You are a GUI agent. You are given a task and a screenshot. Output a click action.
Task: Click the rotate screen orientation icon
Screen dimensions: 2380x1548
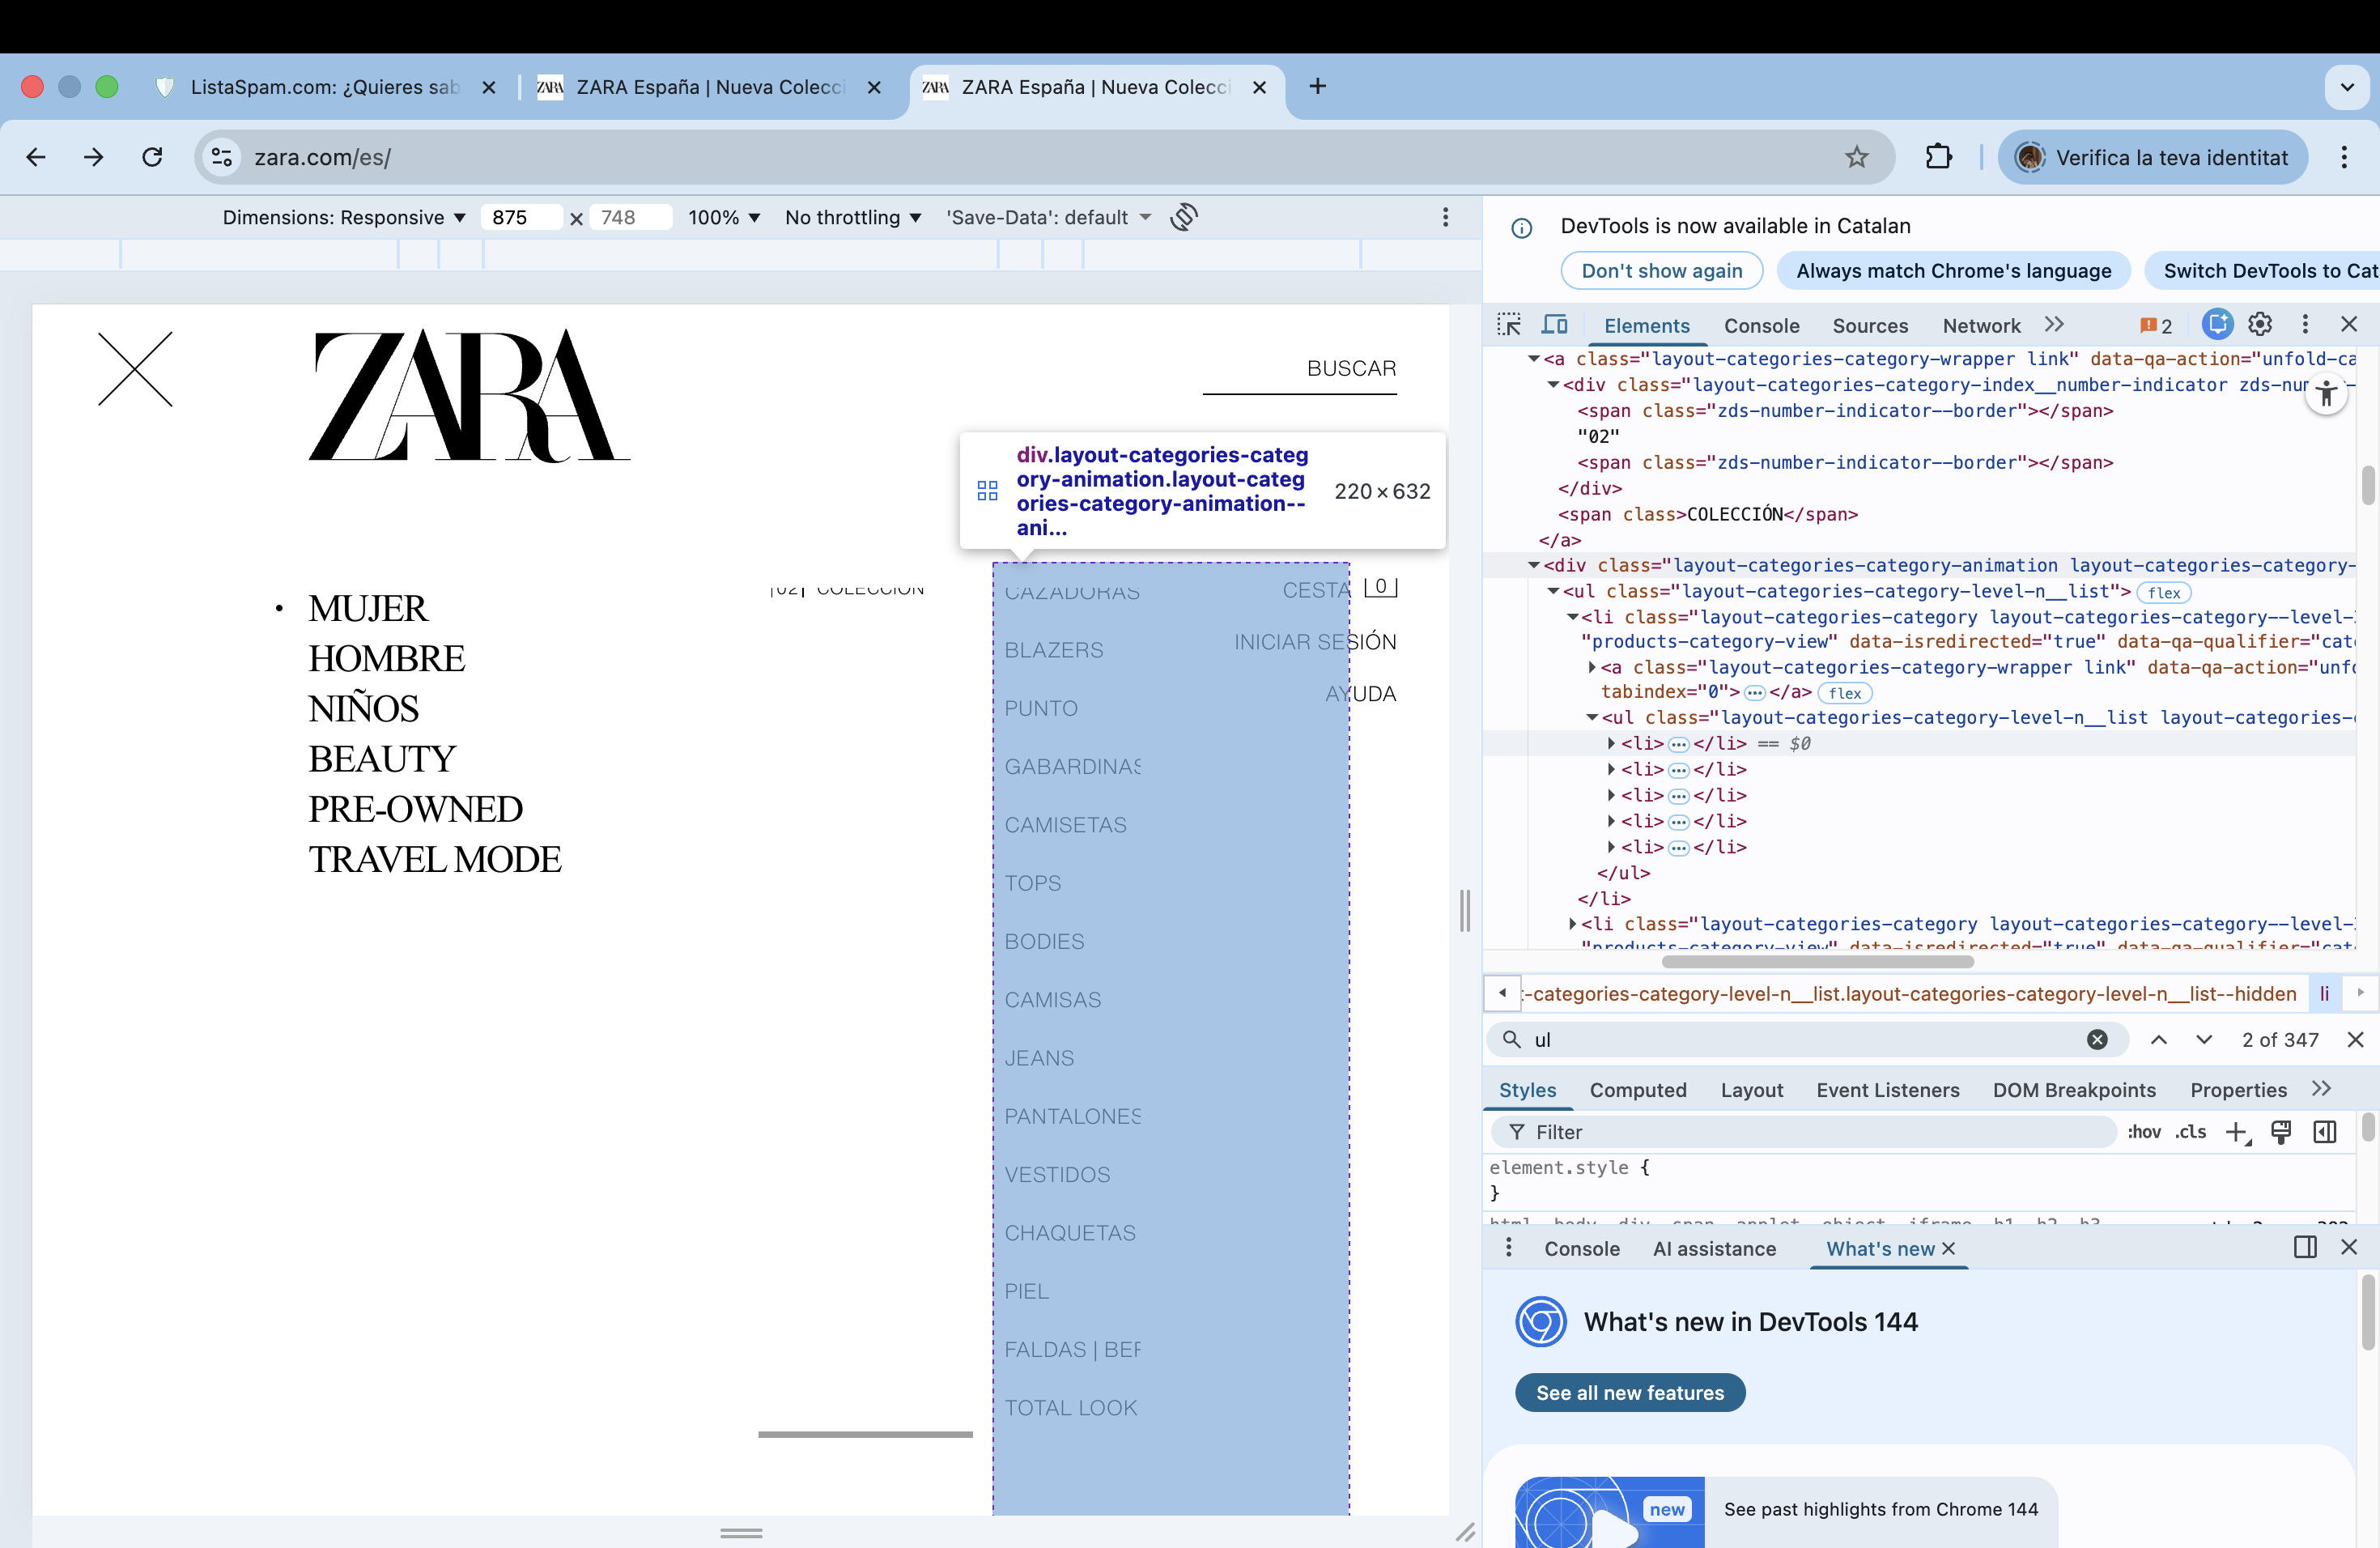coord(1184,217)
